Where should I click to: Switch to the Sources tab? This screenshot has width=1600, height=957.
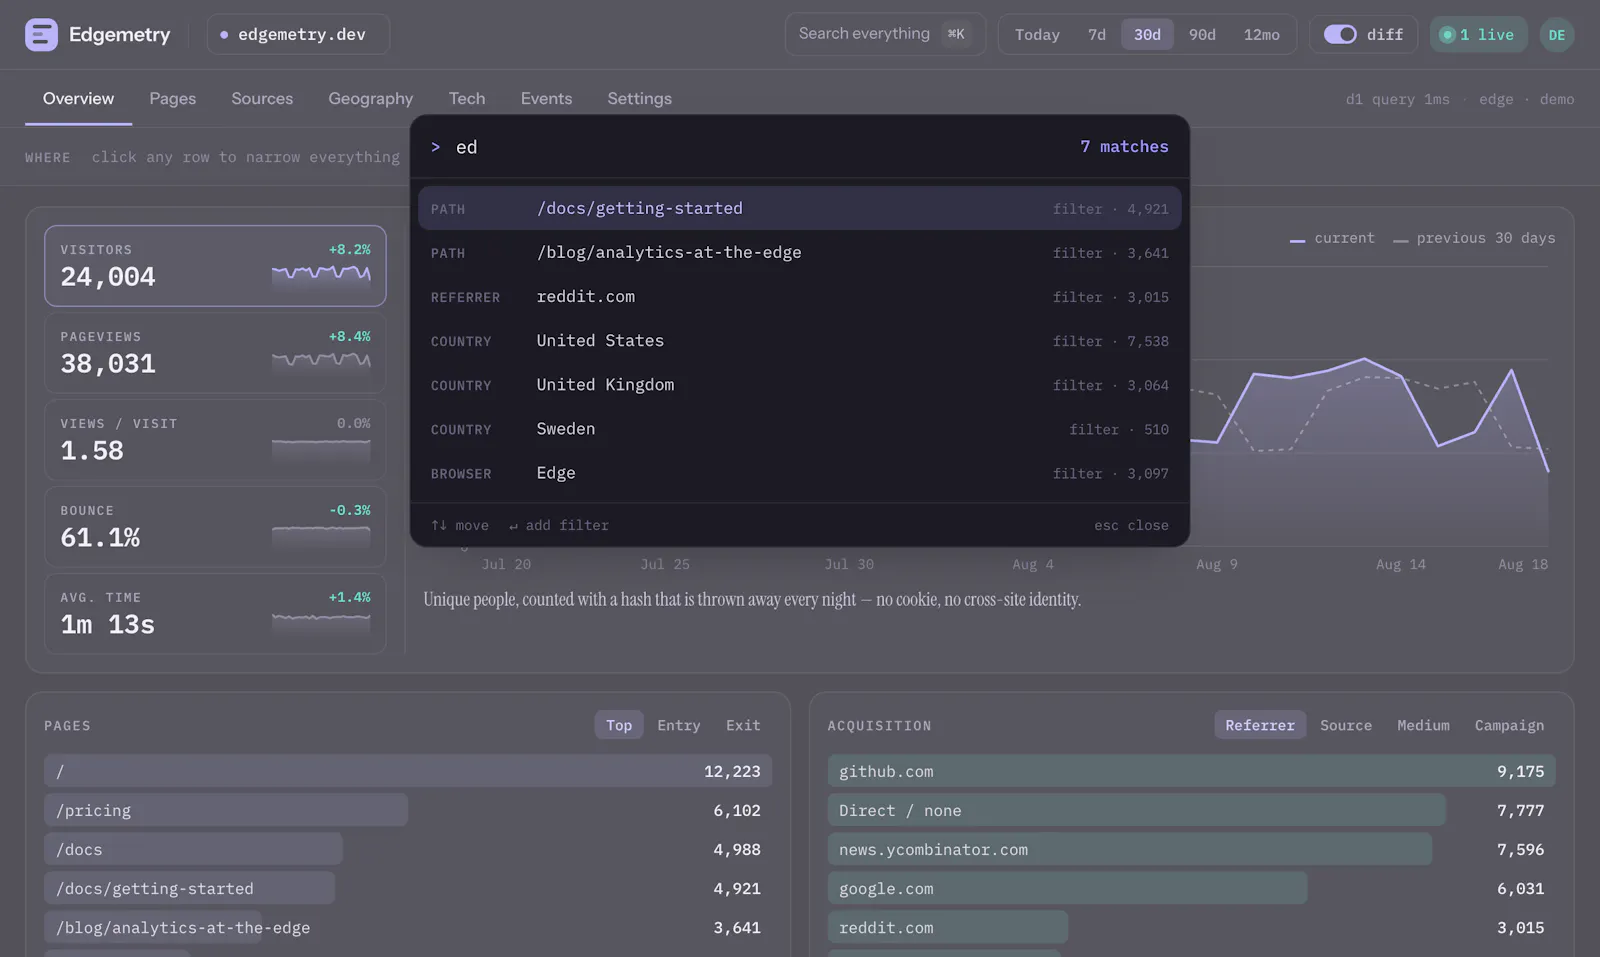click(262, 99)
